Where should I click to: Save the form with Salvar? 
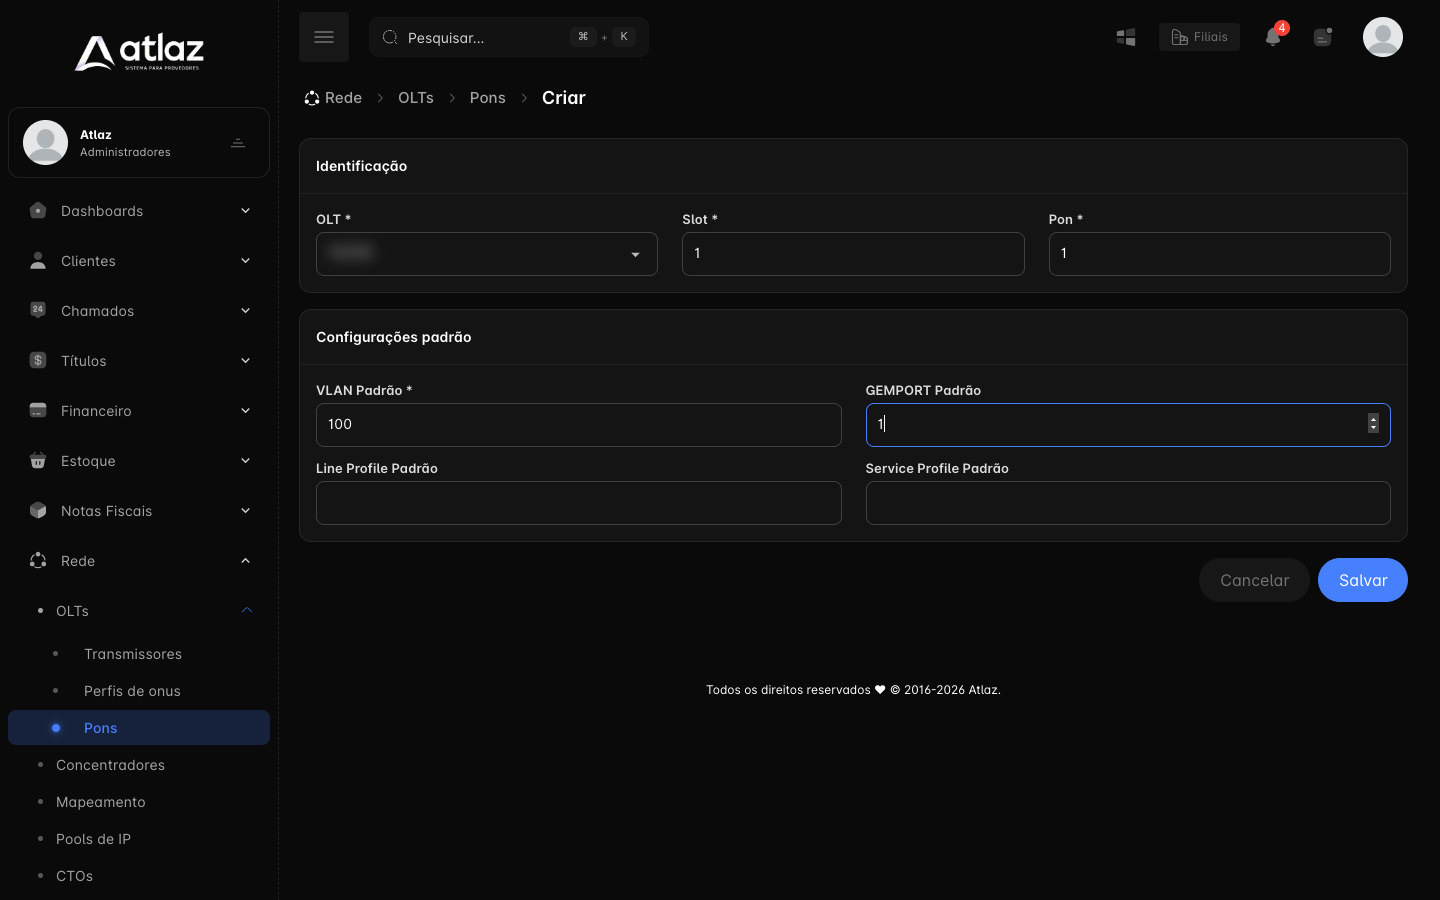pyautogui.click(x=1363, y=580)
